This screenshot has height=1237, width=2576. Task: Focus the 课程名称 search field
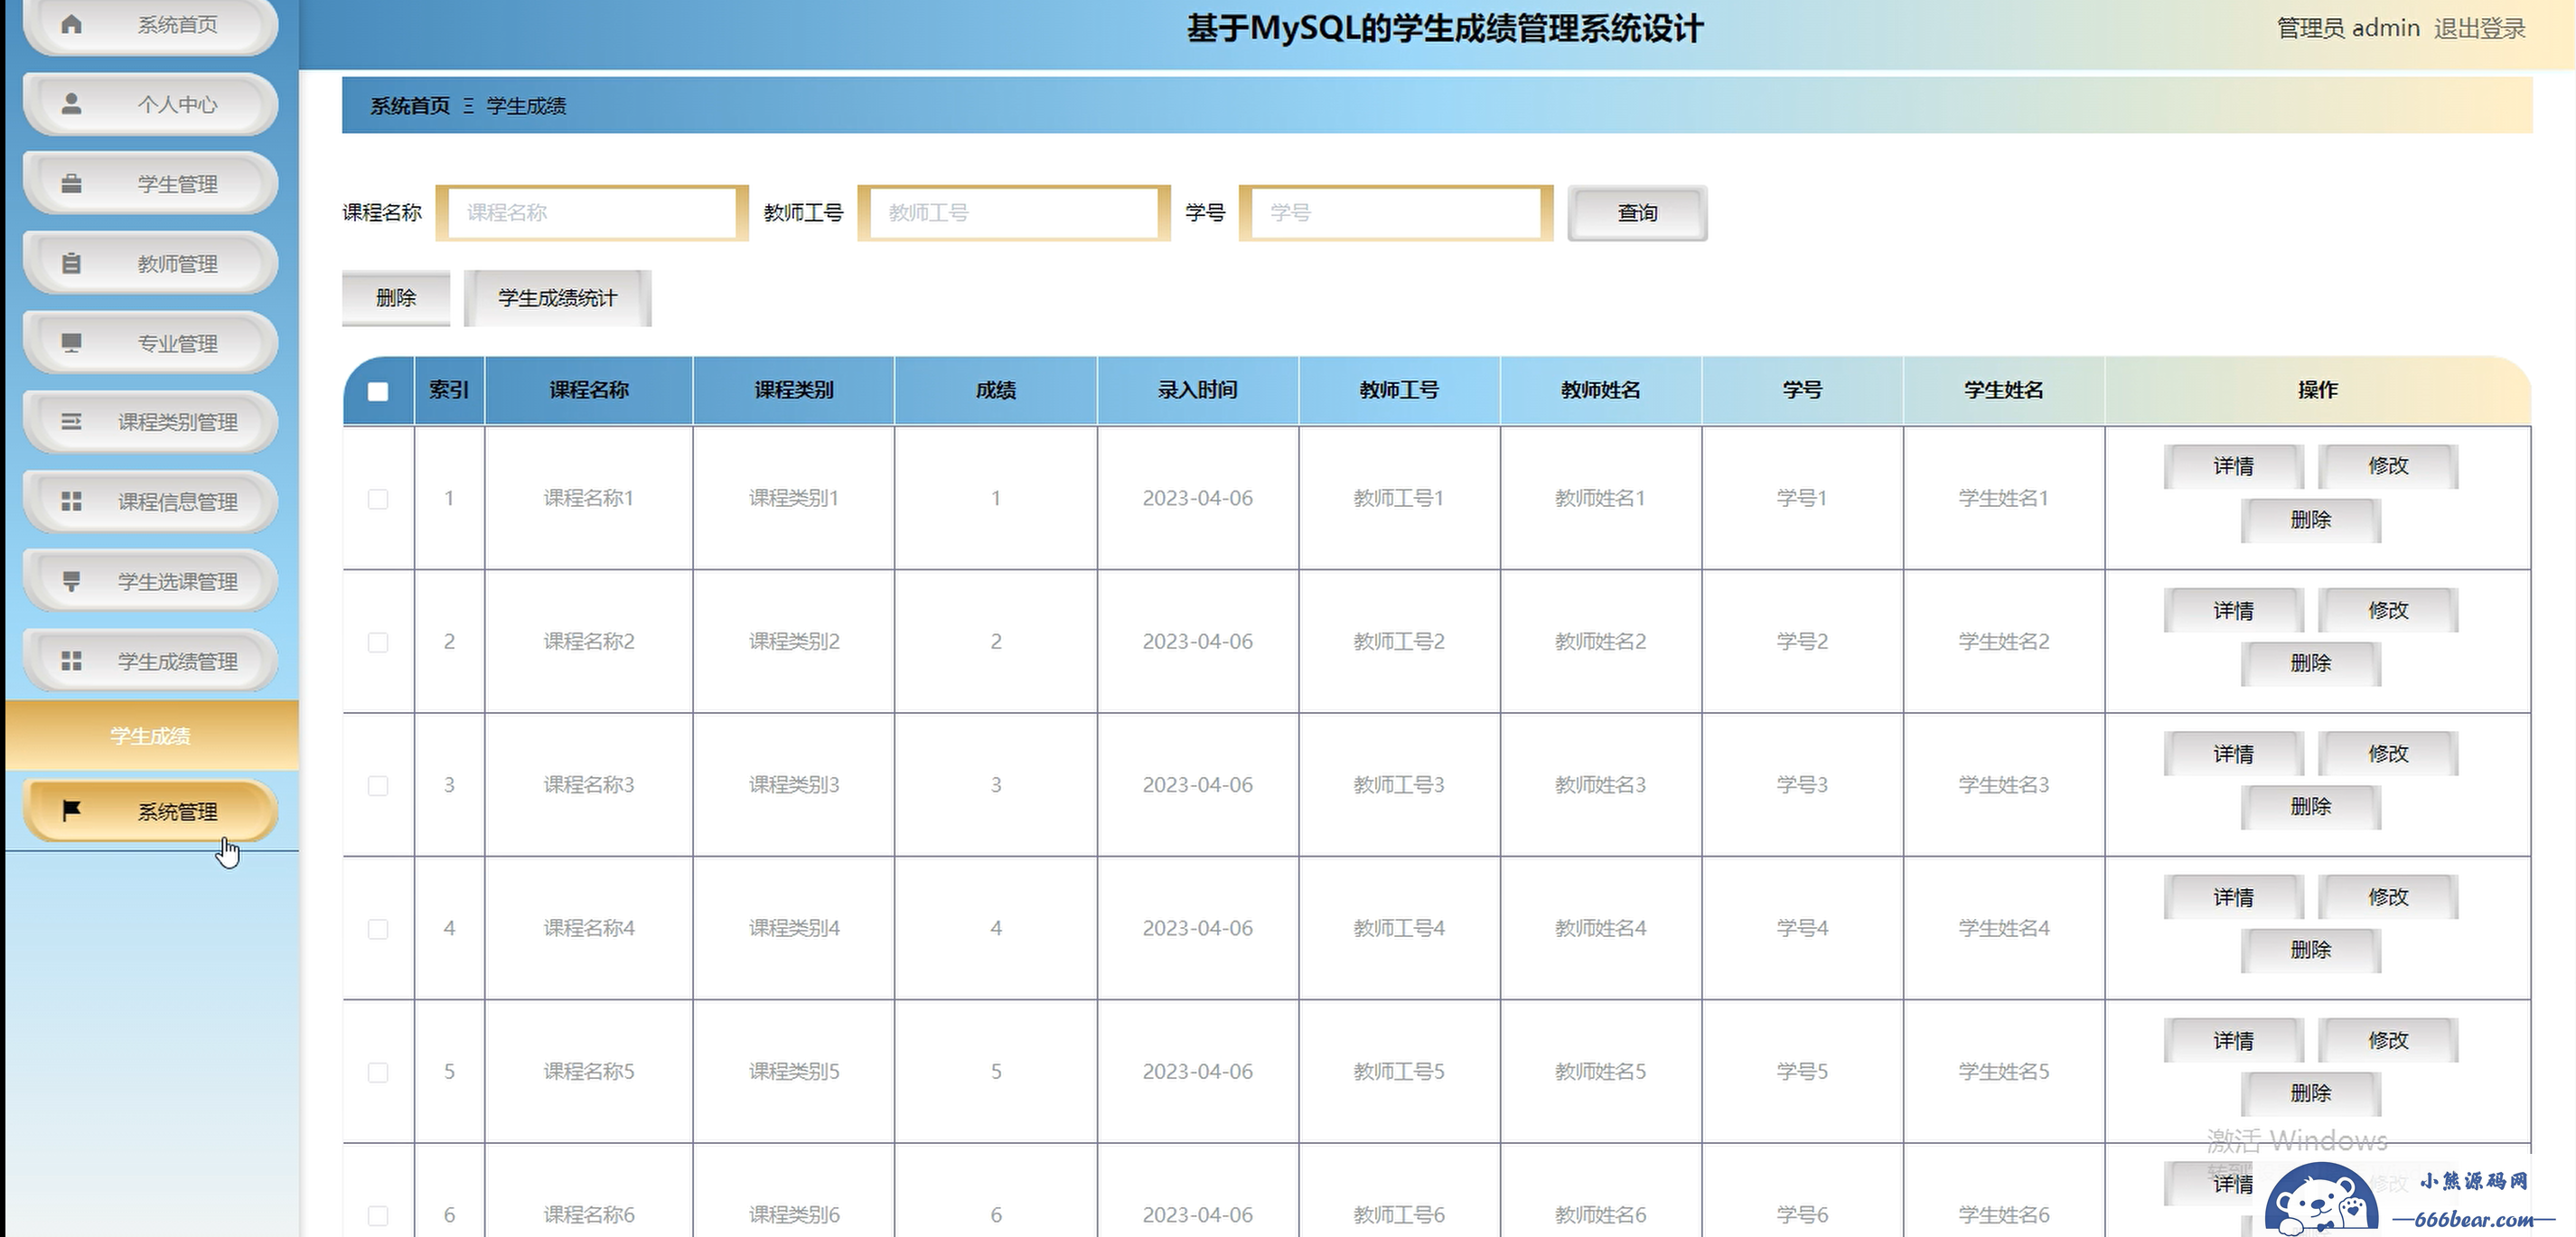[592, 213]
